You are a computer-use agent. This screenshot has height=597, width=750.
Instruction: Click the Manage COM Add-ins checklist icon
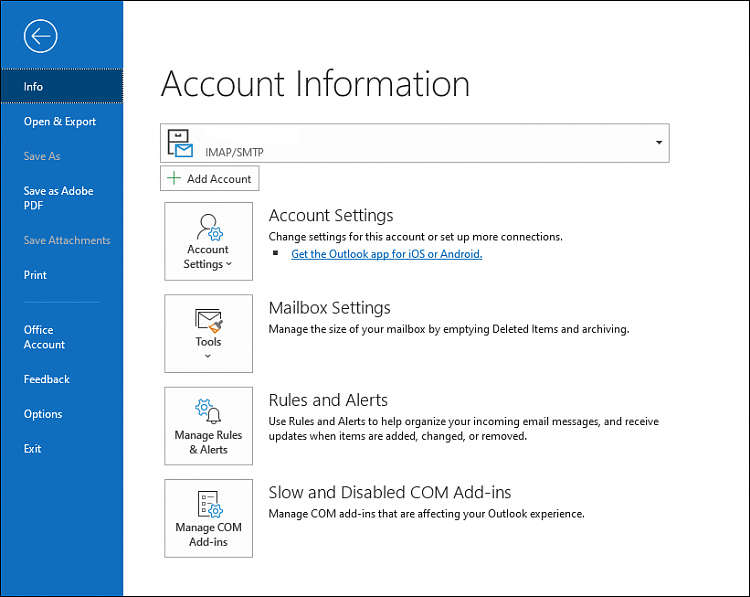(x=210, y=504)
